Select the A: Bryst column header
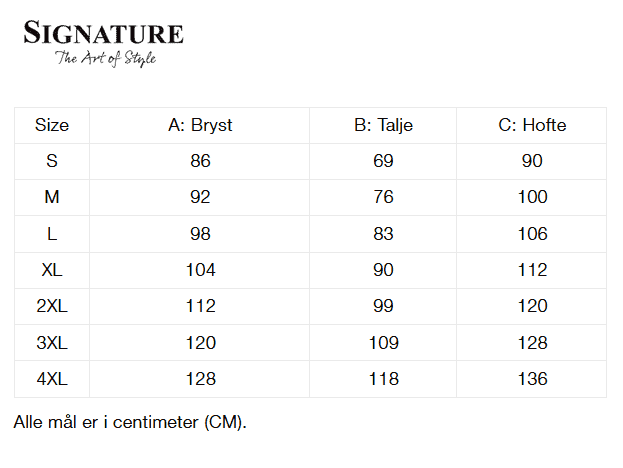This screenshot has width=623, height=468. coord(200,125)
